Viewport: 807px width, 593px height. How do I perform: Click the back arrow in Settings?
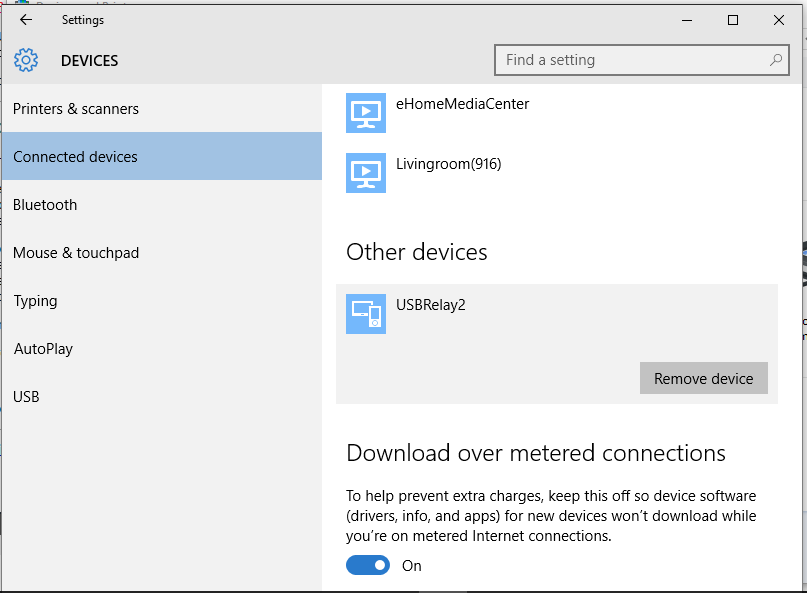[26, 20]
